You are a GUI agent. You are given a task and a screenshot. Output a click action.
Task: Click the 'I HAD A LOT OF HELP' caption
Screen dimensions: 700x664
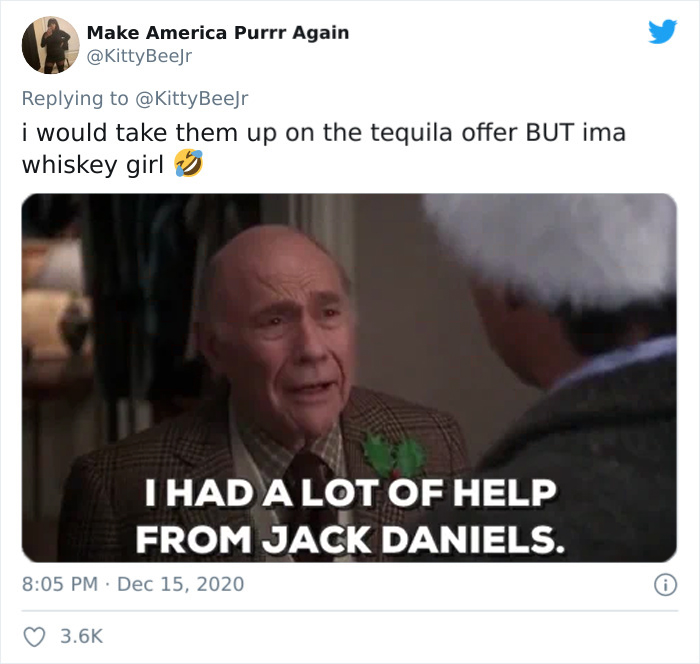[350, 493]
